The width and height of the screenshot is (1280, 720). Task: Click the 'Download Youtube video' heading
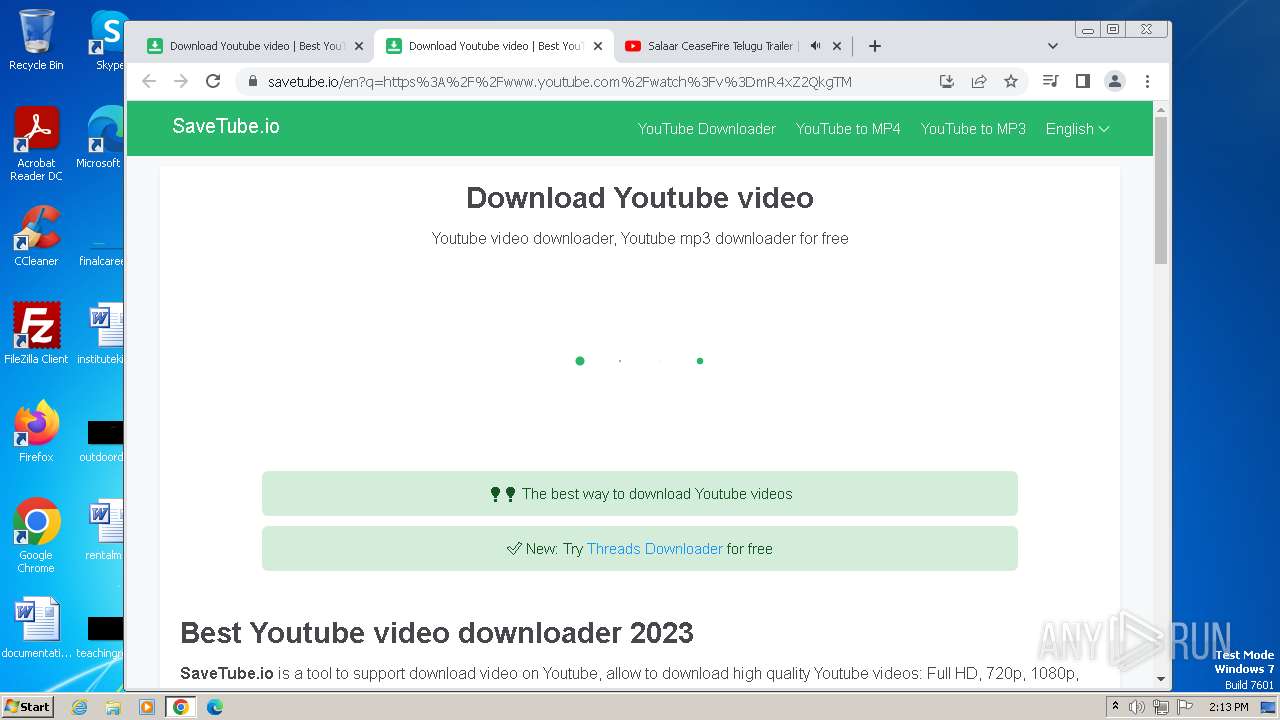tap(640, 198)
